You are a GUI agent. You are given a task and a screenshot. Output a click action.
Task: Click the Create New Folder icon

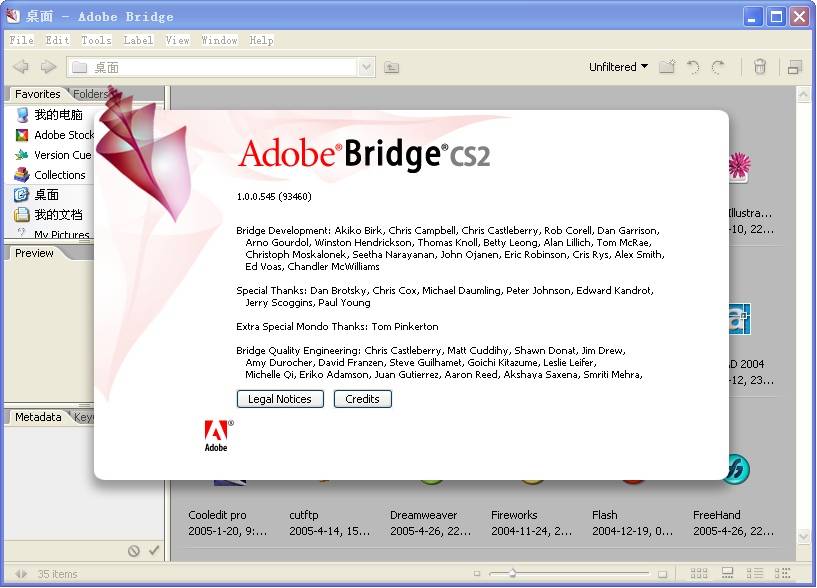click(667, 67)
